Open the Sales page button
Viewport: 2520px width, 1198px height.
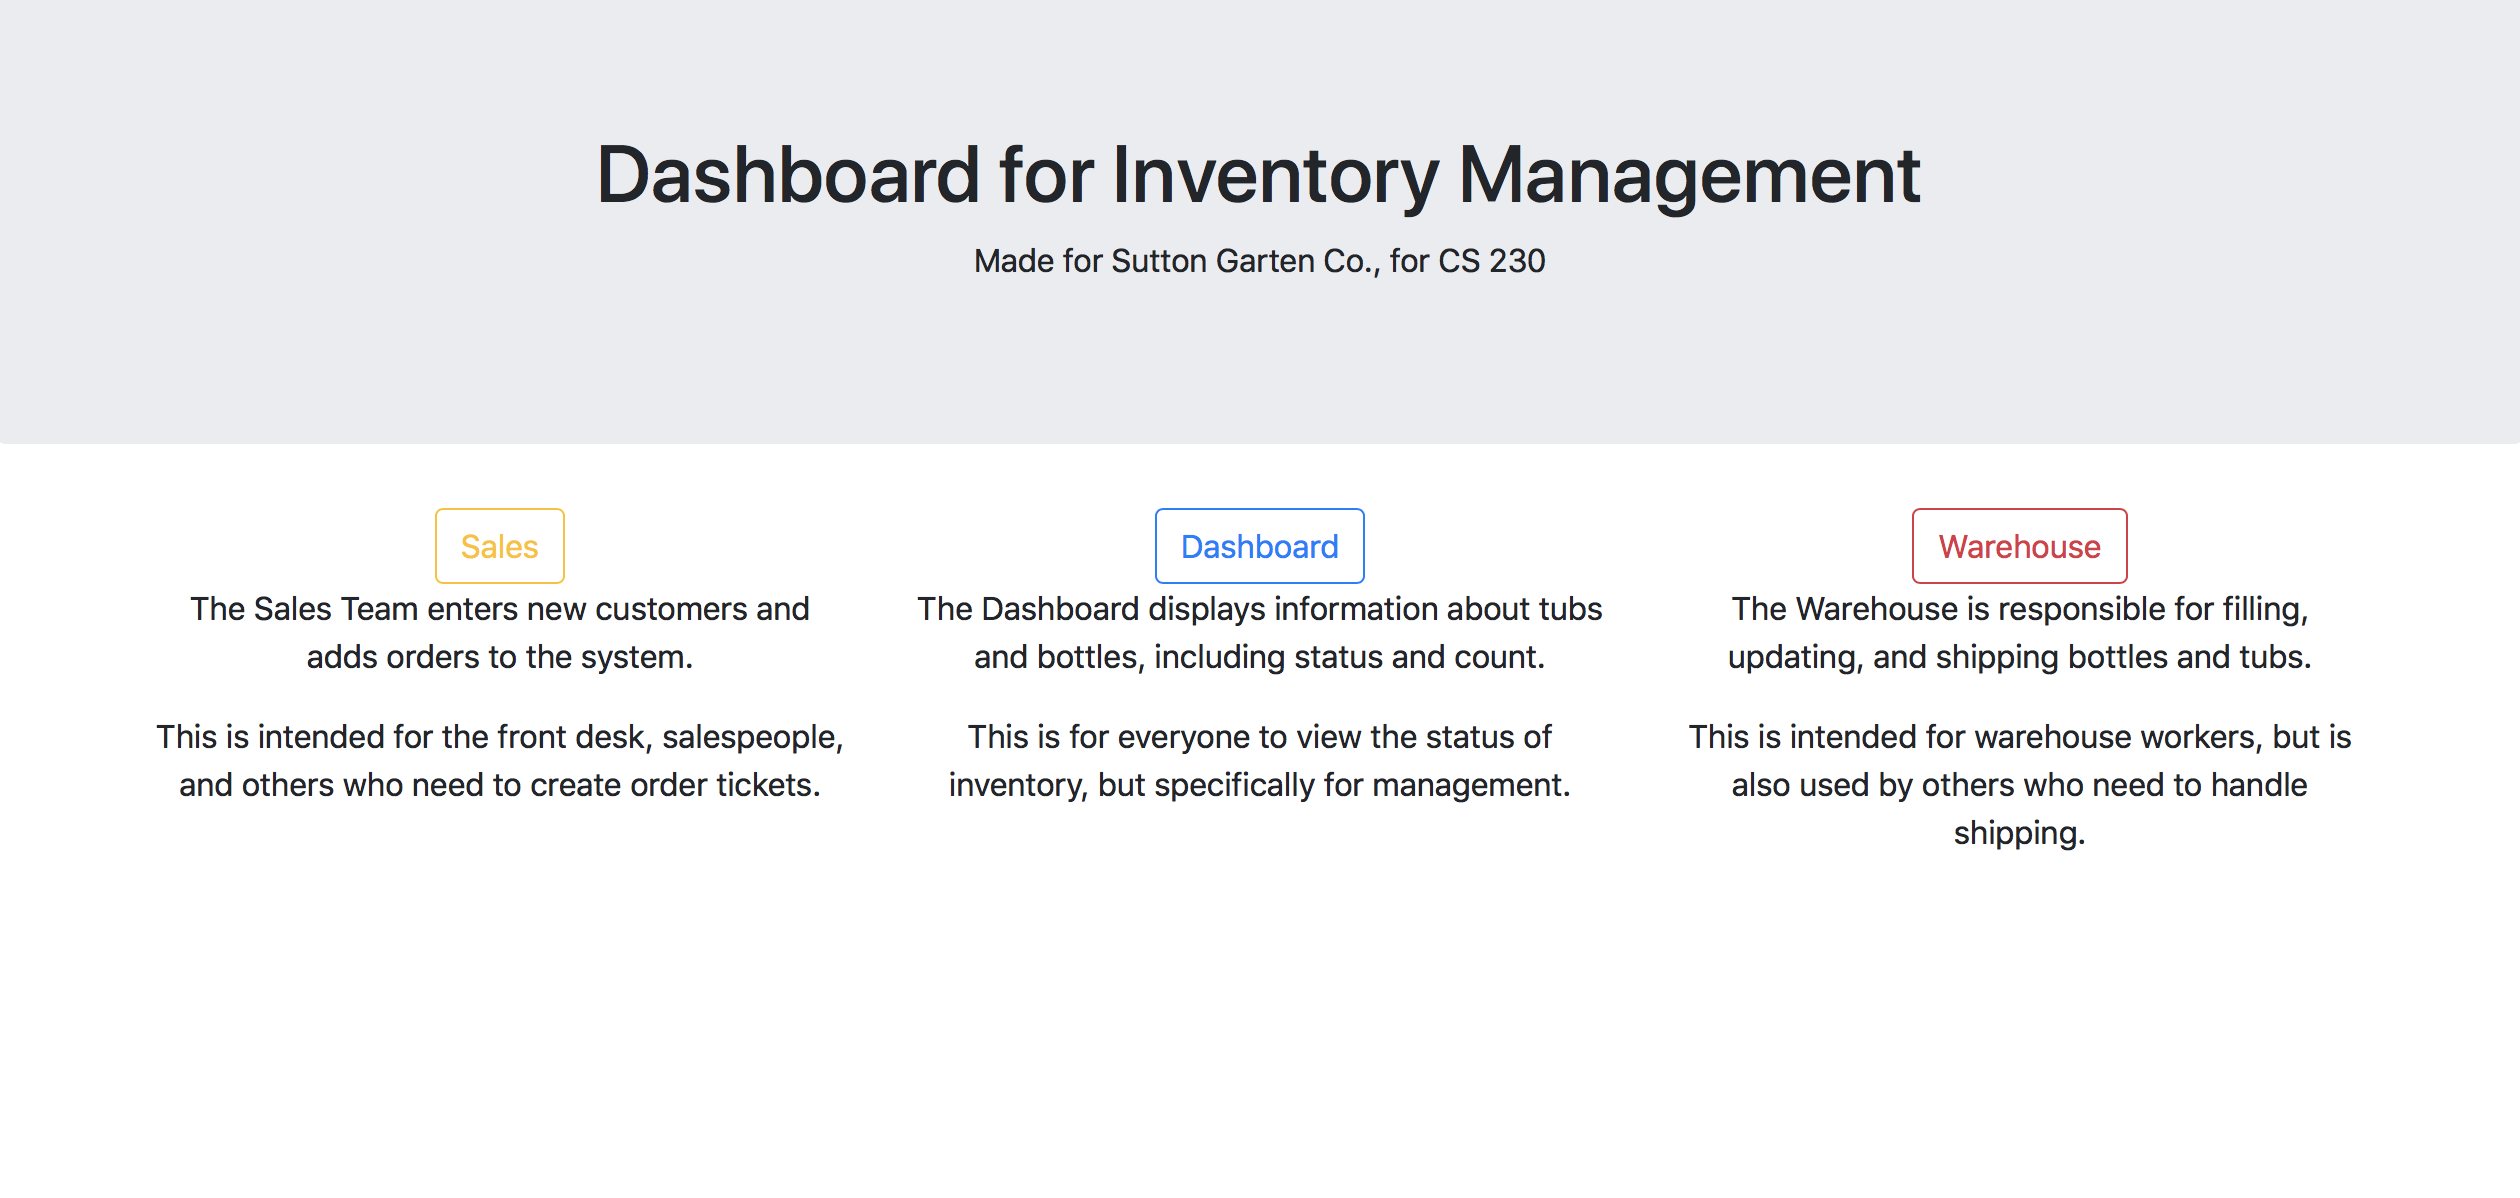pyautogui.click(x=499, y=546)
